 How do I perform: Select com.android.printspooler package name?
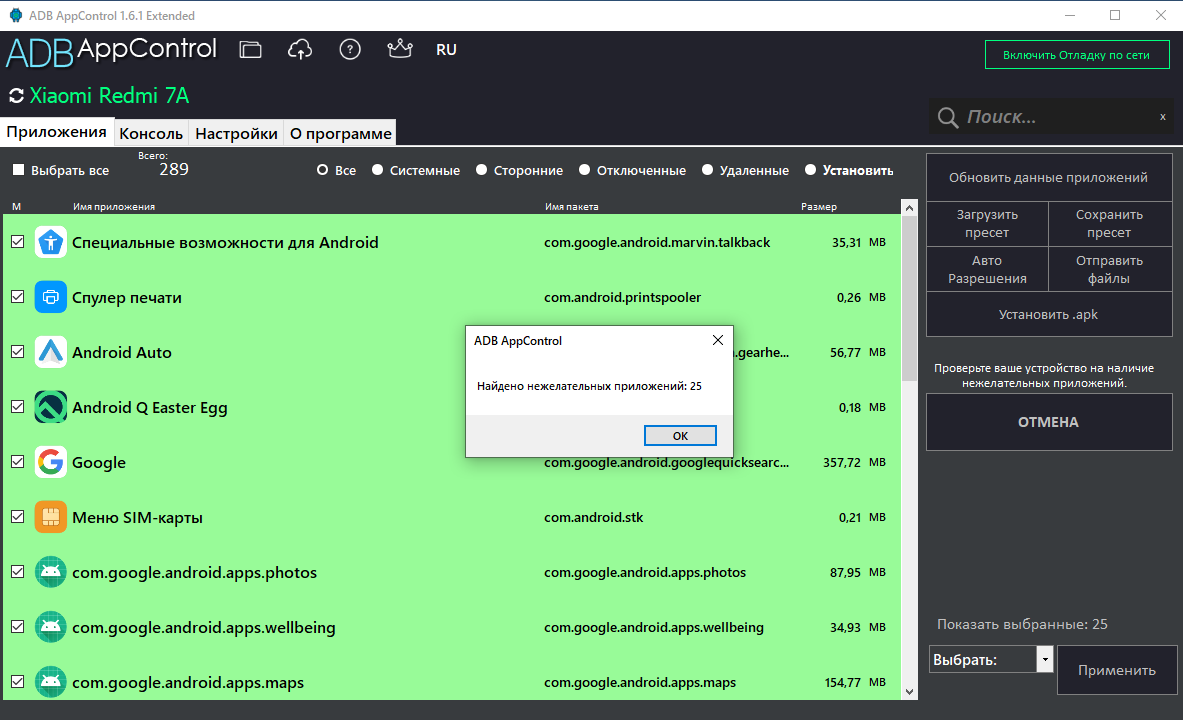click(622, 297)
